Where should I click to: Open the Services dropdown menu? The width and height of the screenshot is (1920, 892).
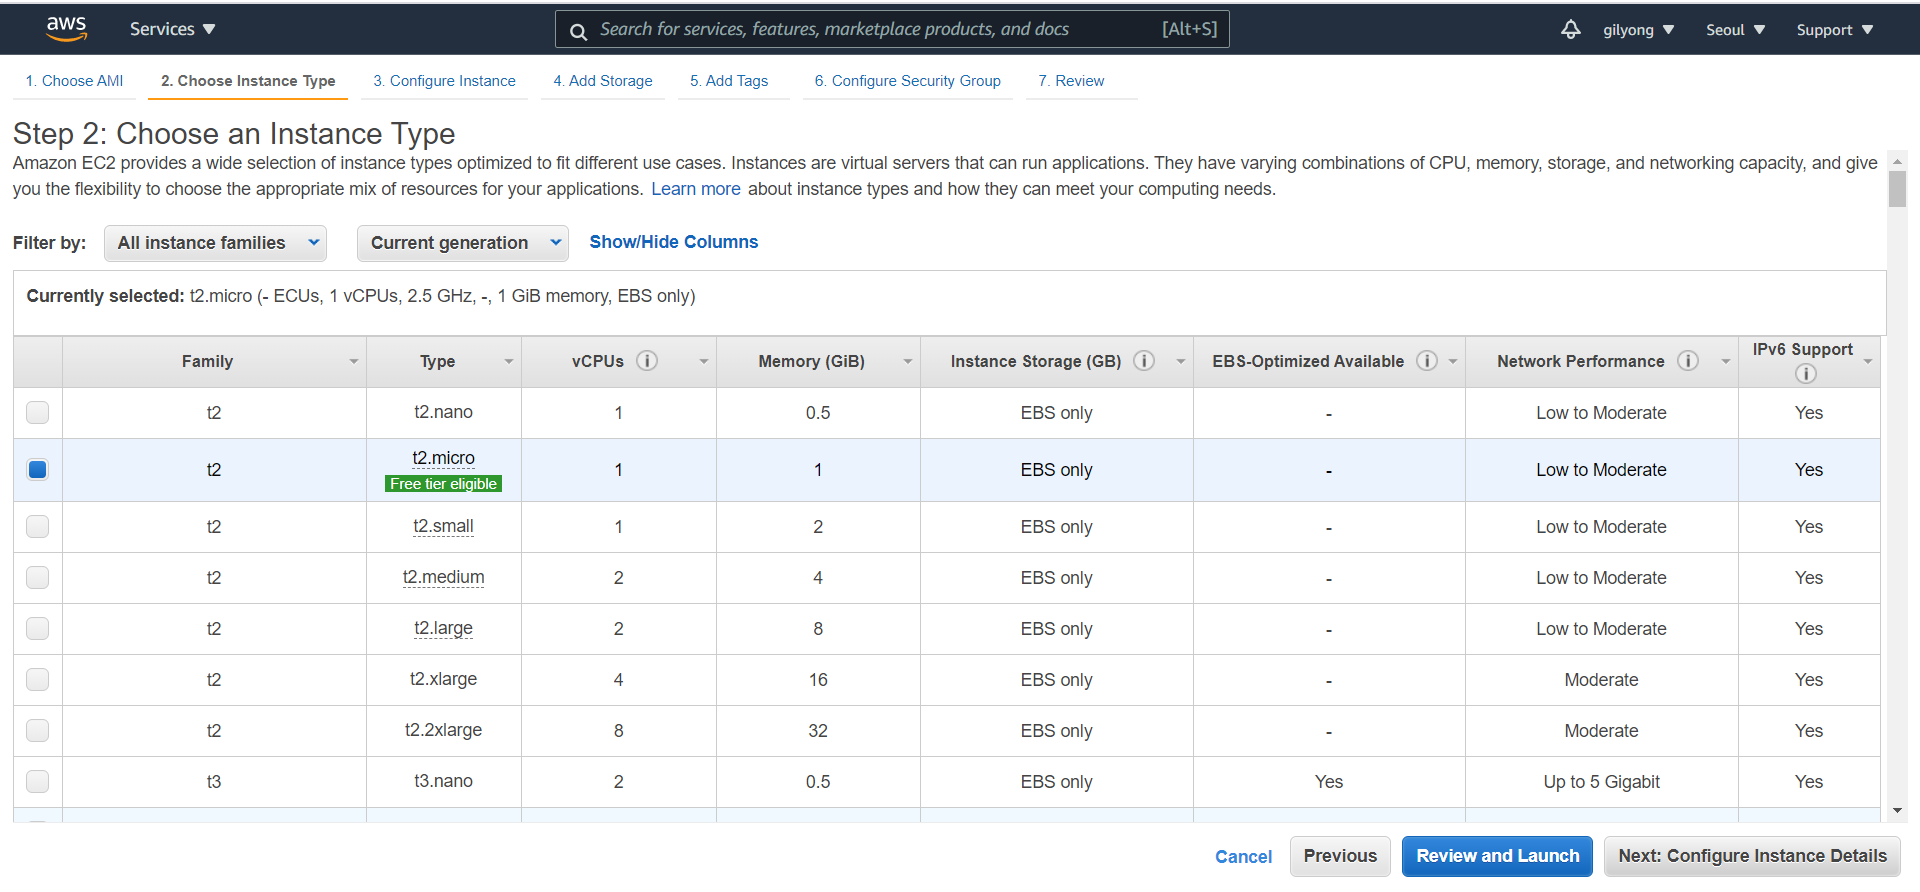[172, 29]
